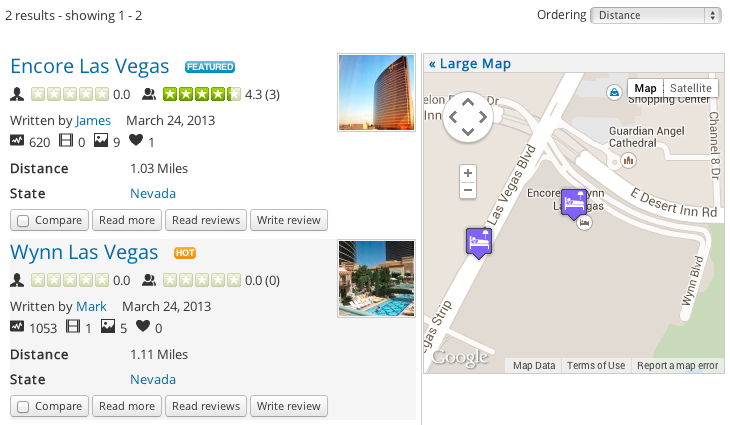
Task: Open the Wynn Las Vegas listing title
Action: point(84,252)
